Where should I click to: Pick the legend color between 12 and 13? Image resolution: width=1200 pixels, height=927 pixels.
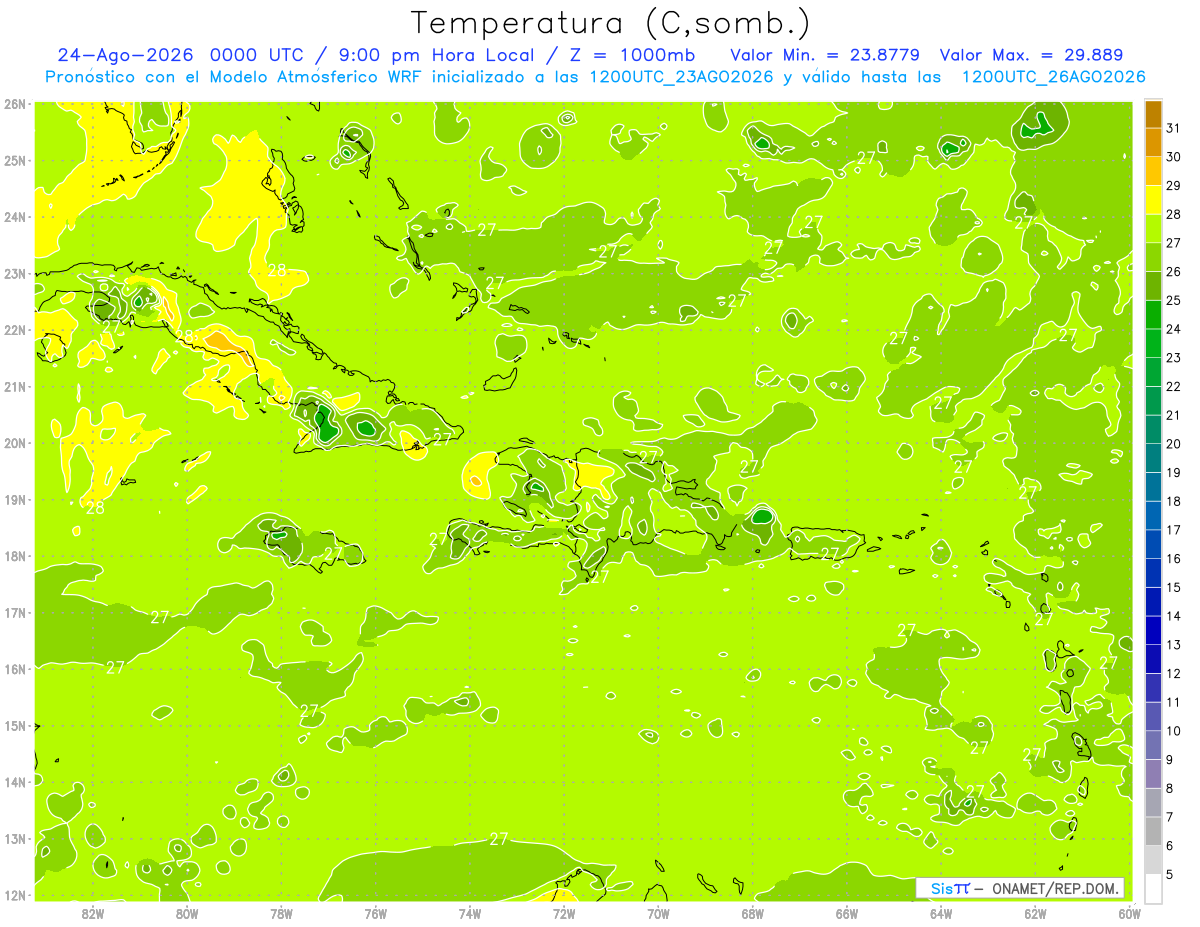(x=1153, y=659)
